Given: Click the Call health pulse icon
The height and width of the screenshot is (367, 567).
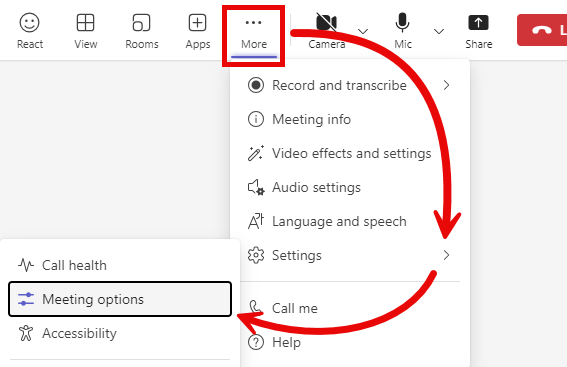Looking at the screenshot, I should coord(26,265).
